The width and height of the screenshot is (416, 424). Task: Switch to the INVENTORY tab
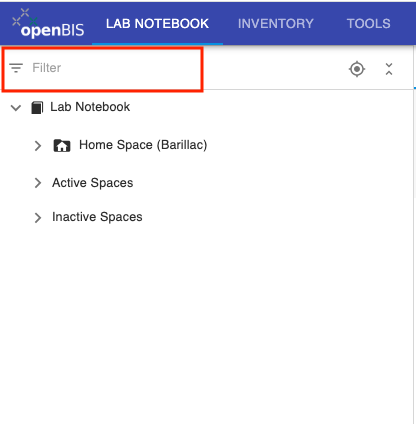(276, 24)
